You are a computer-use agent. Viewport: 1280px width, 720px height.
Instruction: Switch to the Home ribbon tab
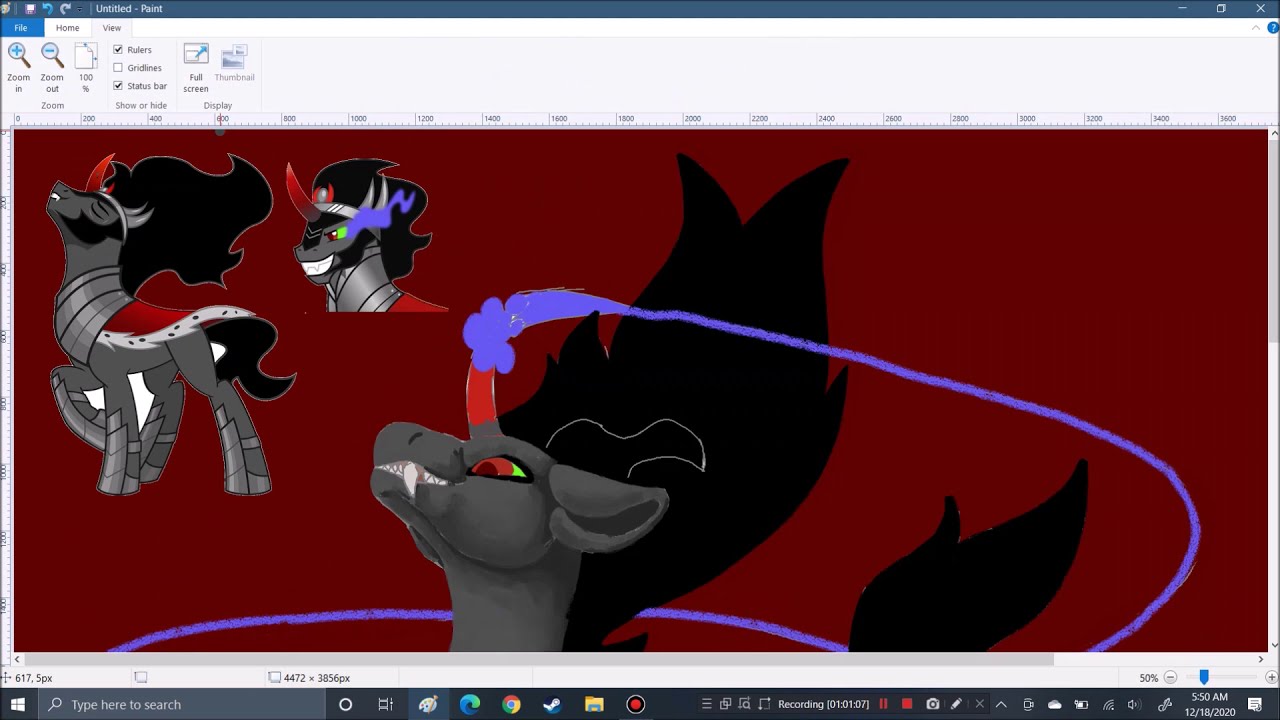point(67,28)
